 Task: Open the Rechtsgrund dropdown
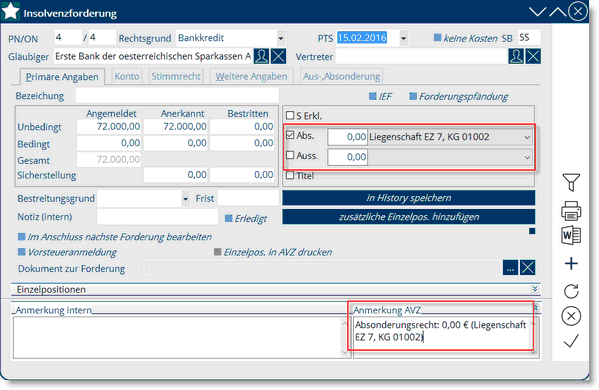point(281,38)
